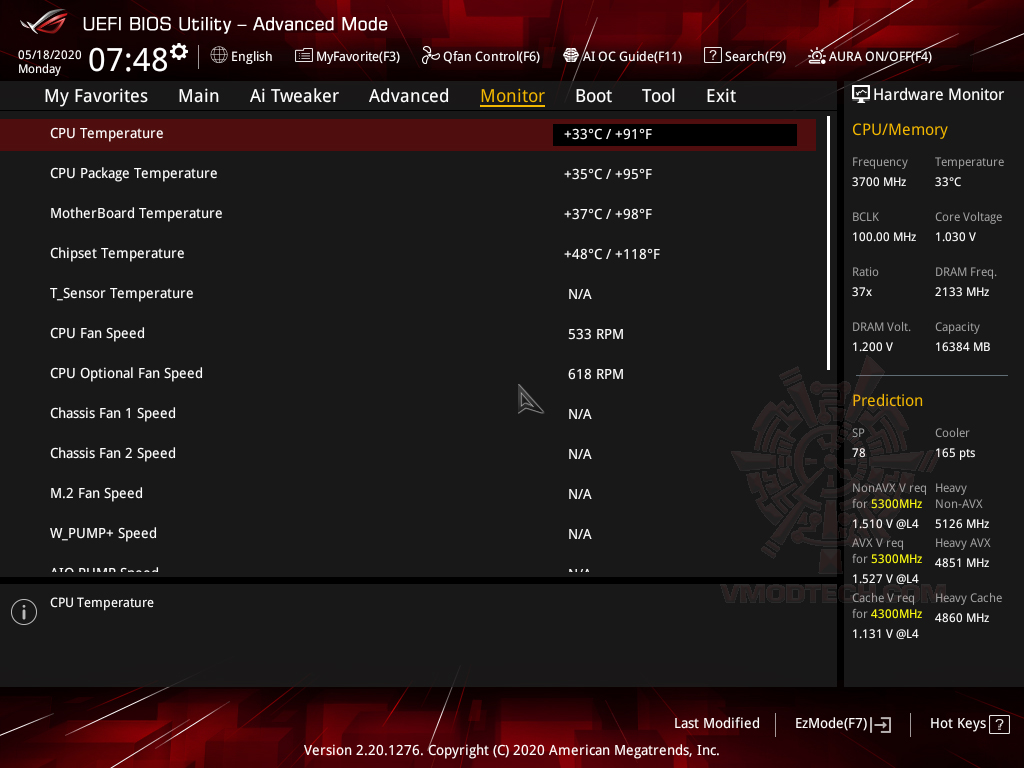Open language selection globe icon
1024x768 pixels.
pyautogui.click(x=219, y=56)
